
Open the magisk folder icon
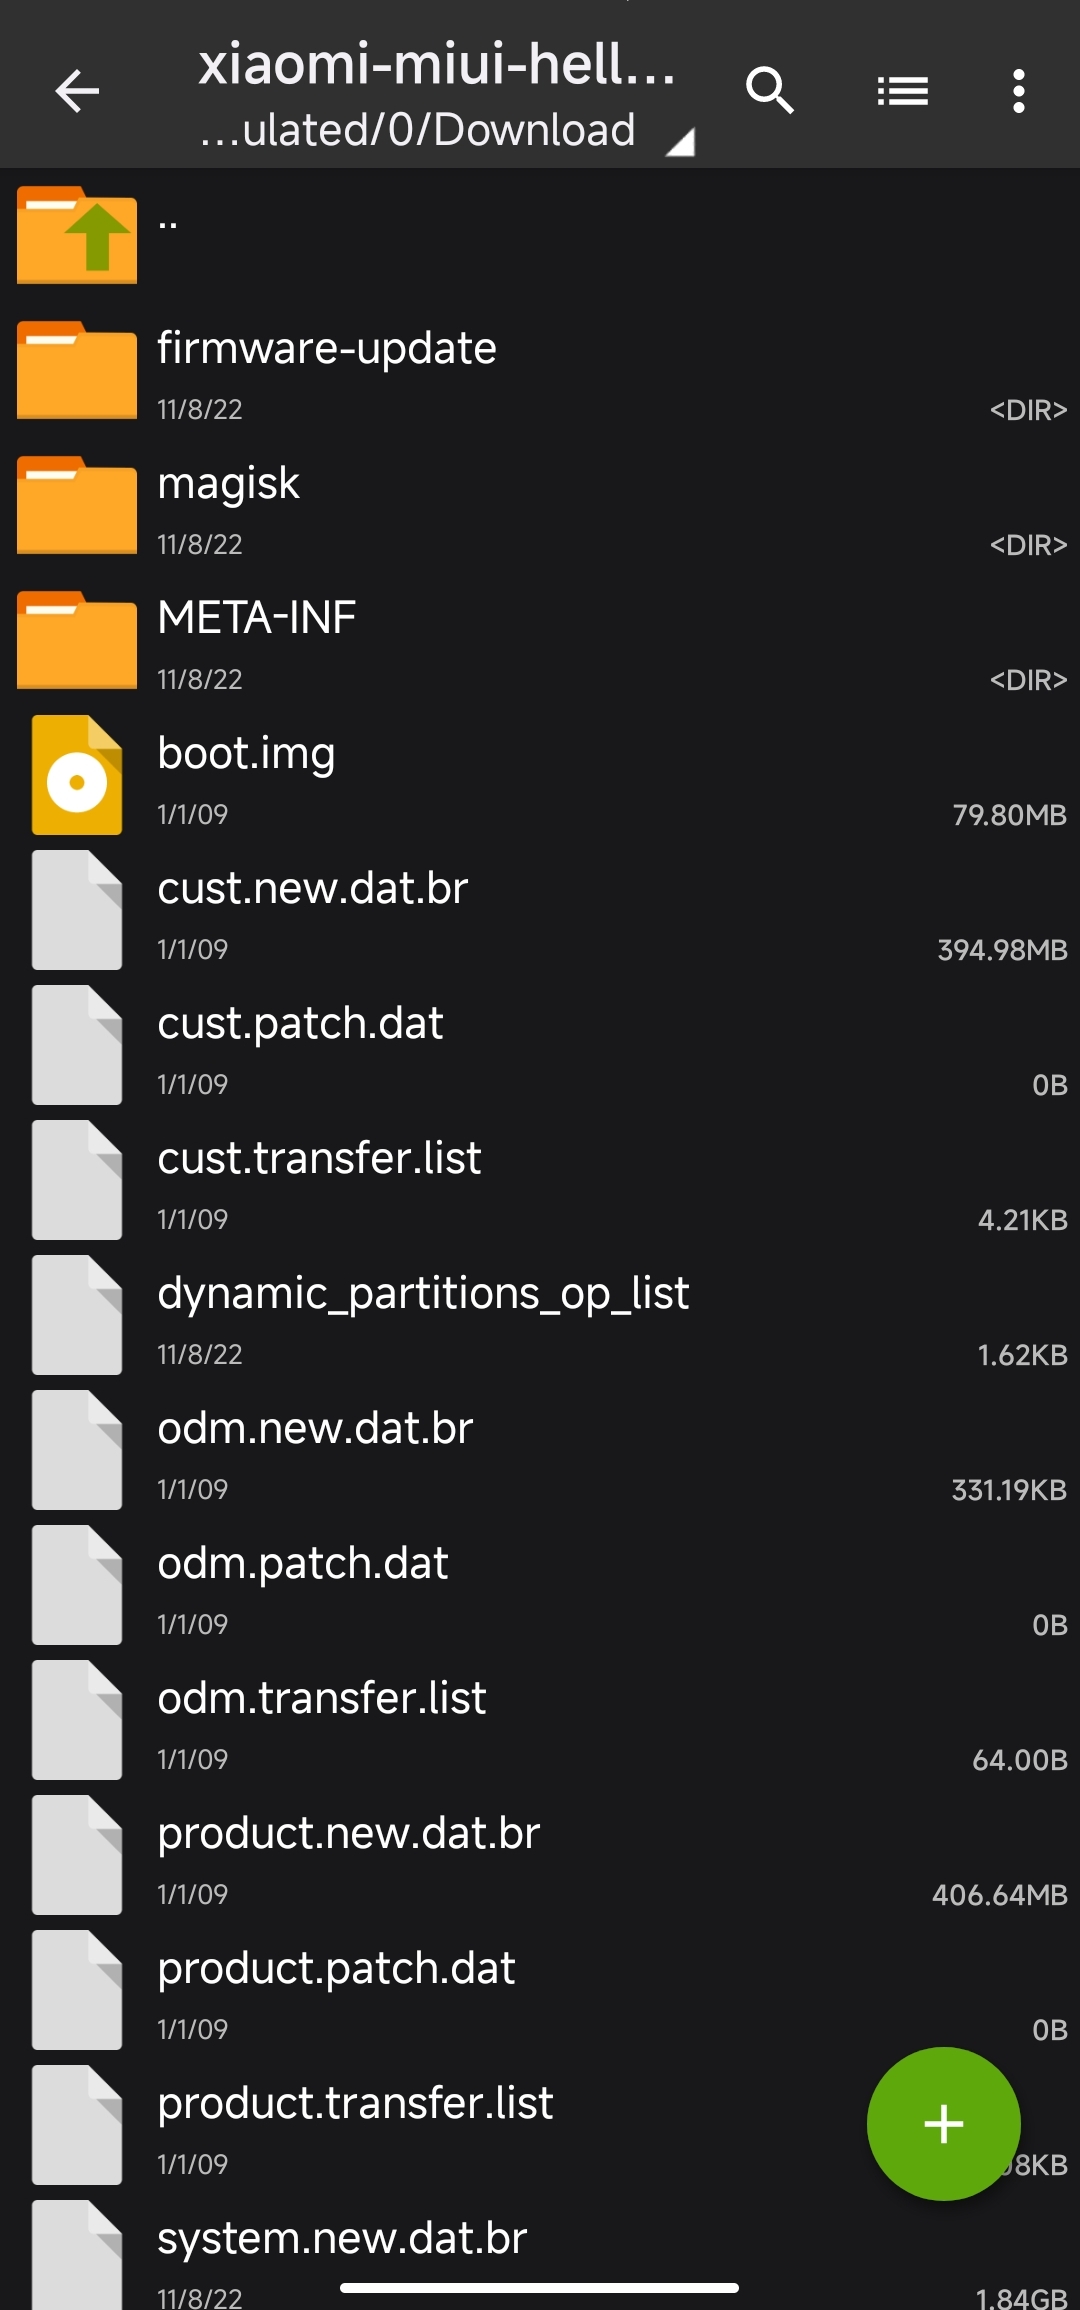(77, 505)
